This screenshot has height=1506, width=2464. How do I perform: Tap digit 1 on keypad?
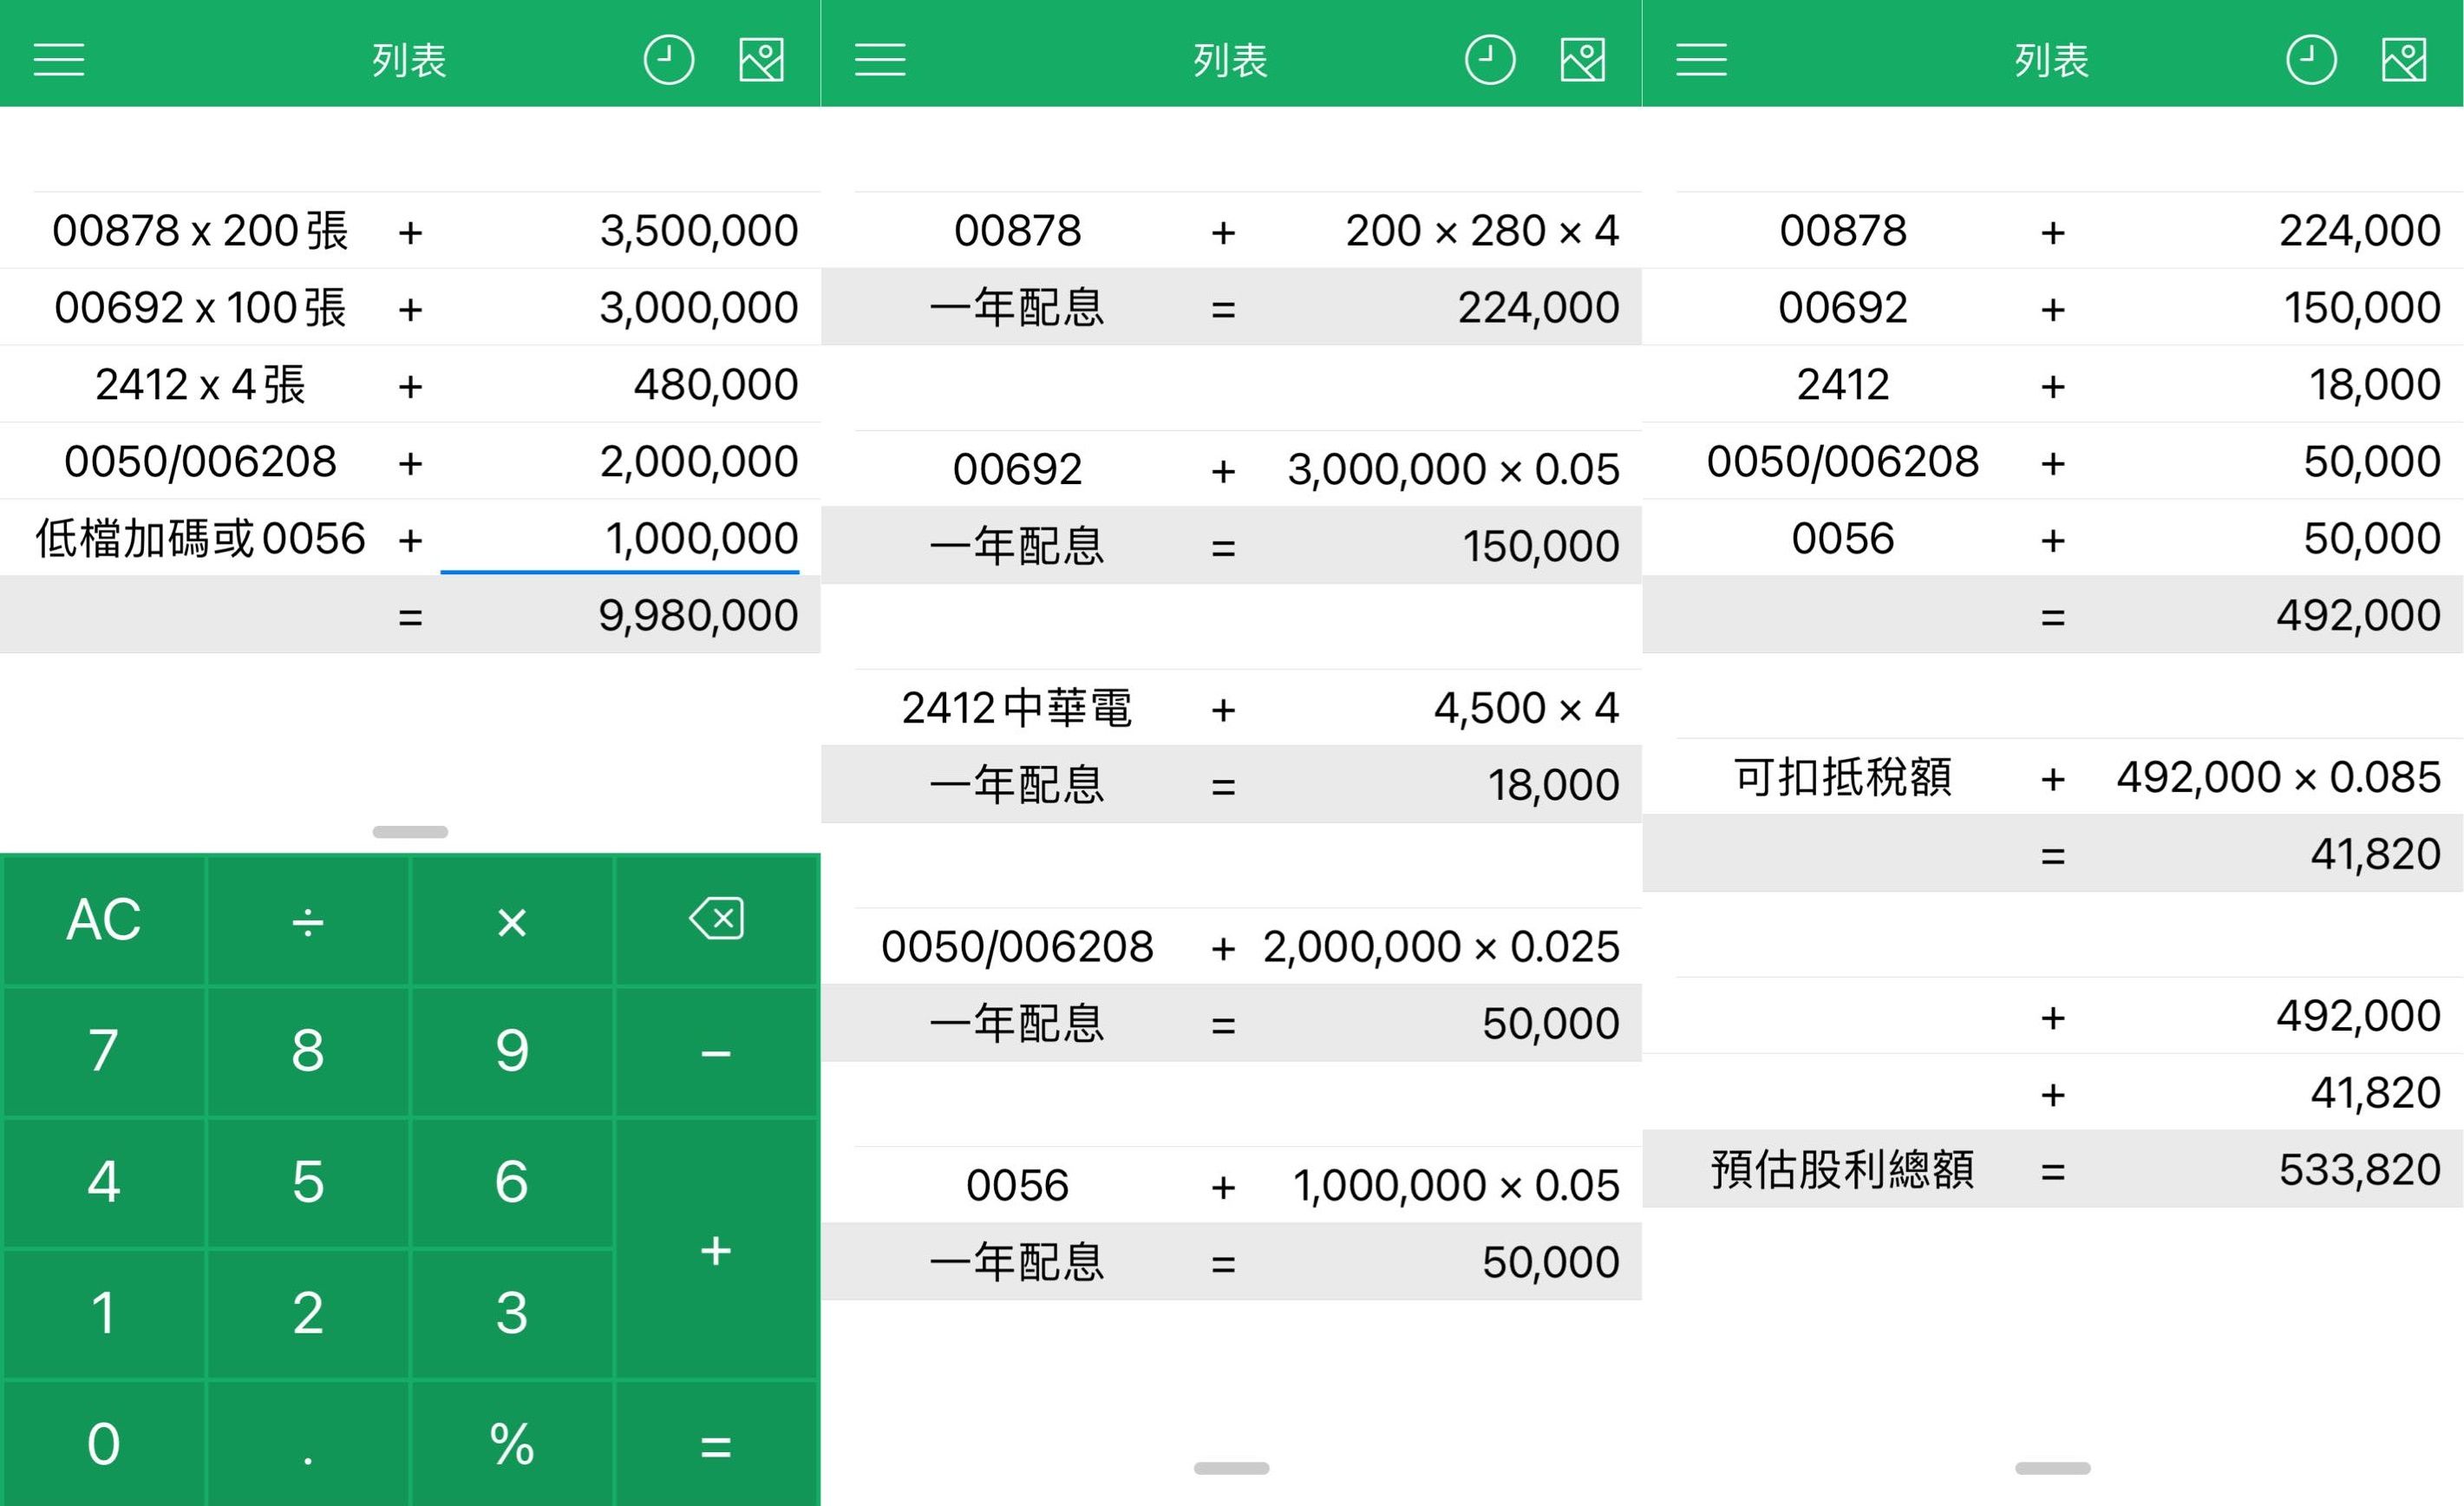coord(104,1313)
